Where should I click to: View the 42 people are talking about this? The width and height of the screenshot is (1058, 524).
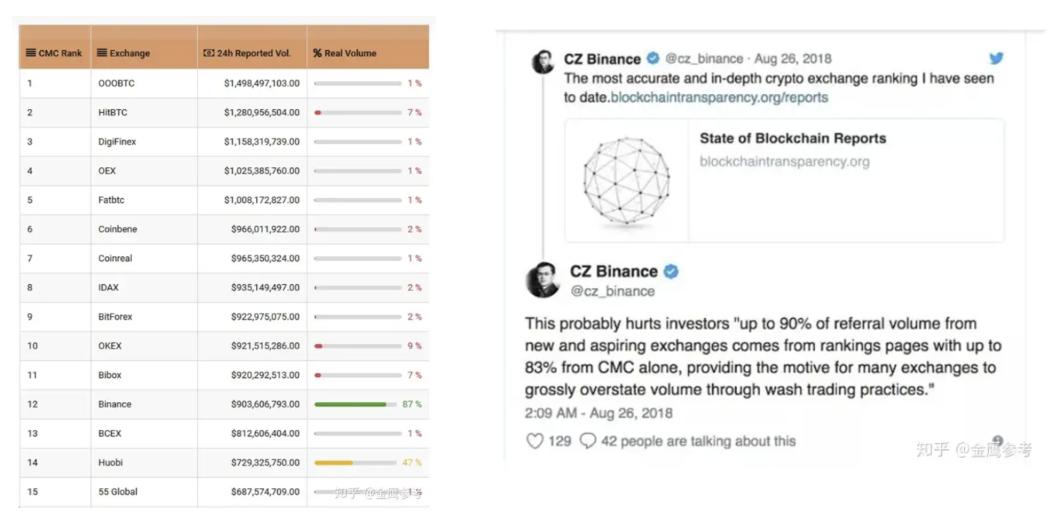point(698,441)
